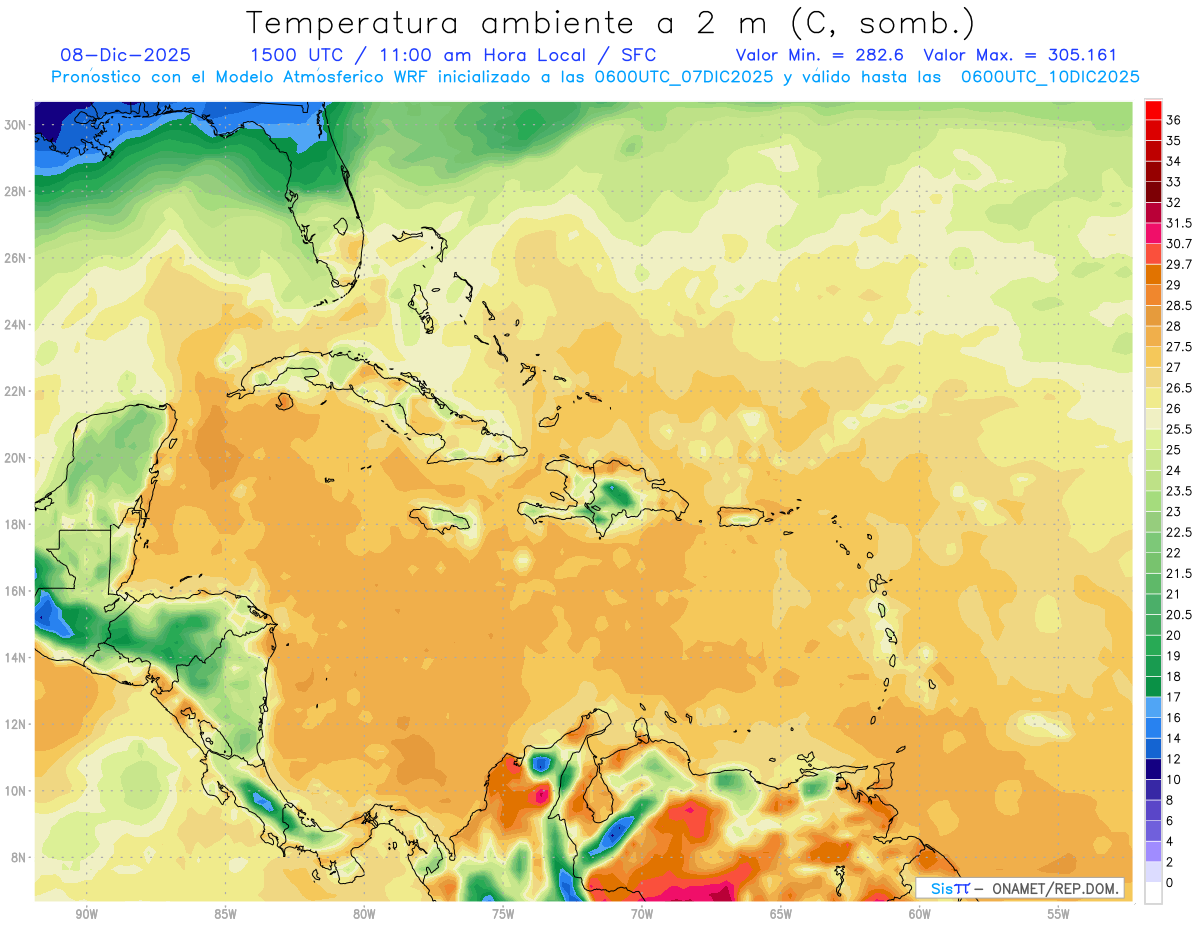Click the legend value '26.5'

[x=1179, y=388]
